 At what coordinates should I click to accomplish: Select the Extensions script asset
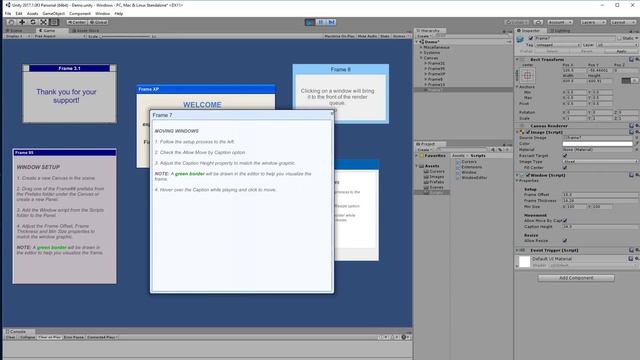(x=469, y=167)
